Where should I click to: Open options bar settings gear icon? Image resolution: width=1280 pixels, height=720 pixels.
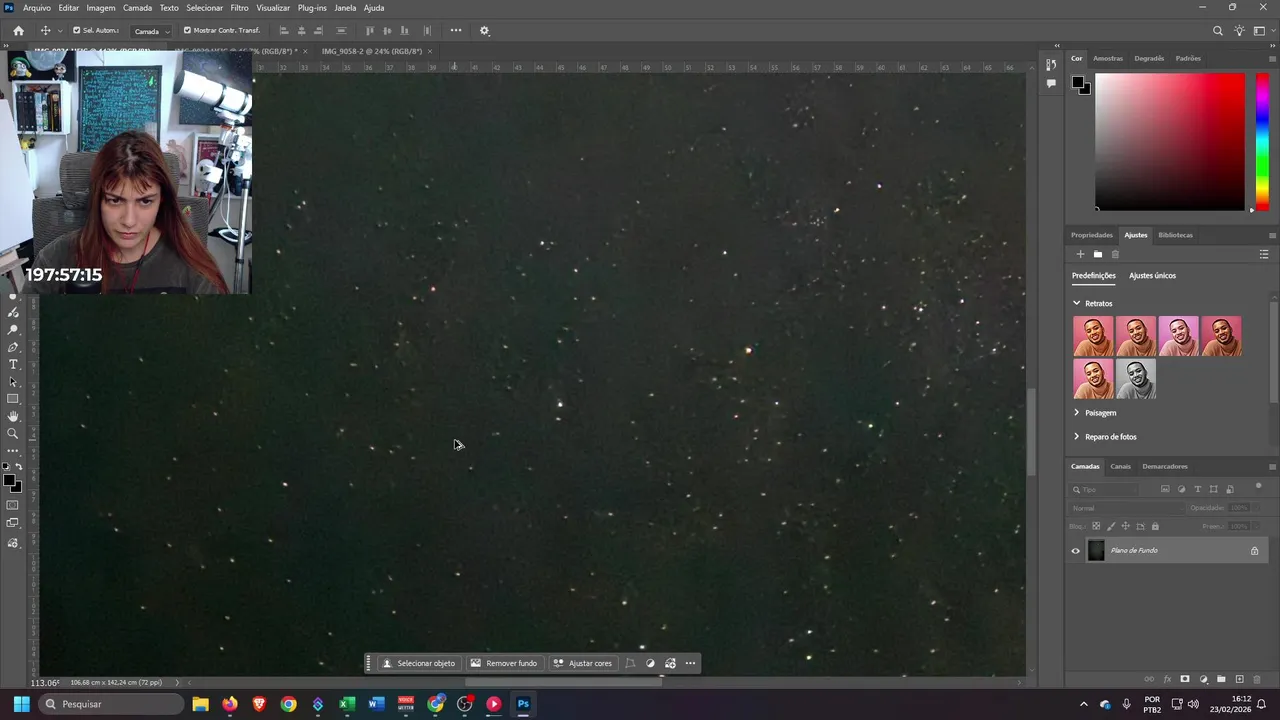[485, 31]
